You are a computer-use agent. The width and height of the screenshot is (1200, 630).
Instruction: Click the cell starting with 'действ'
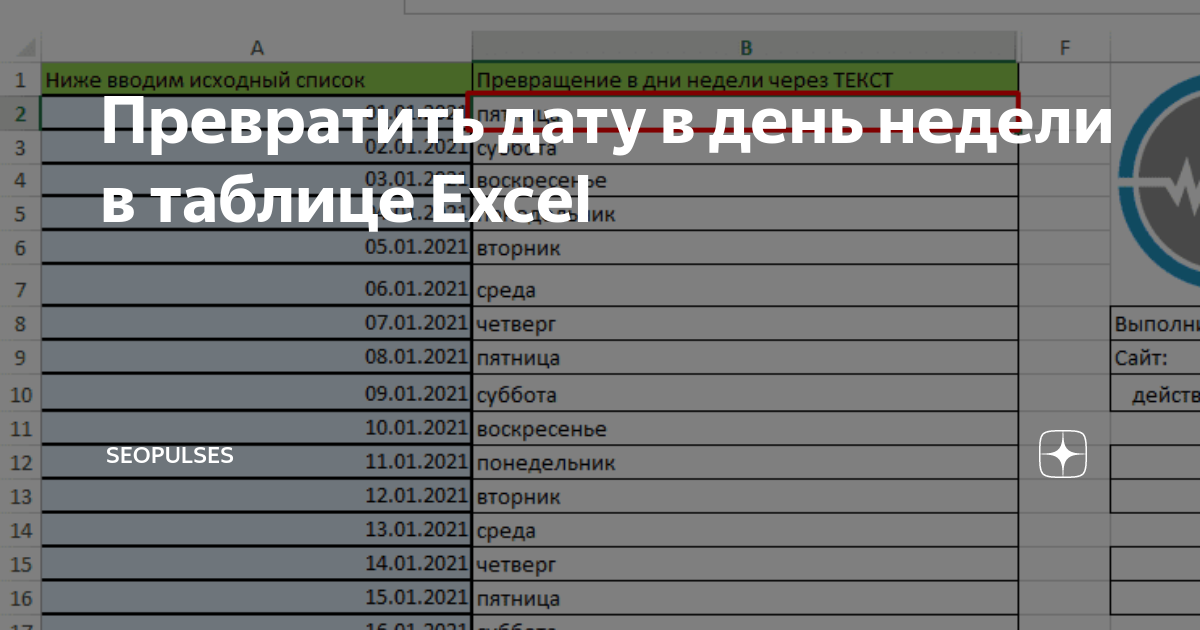pyautogui.click(x=1160, y=393)
